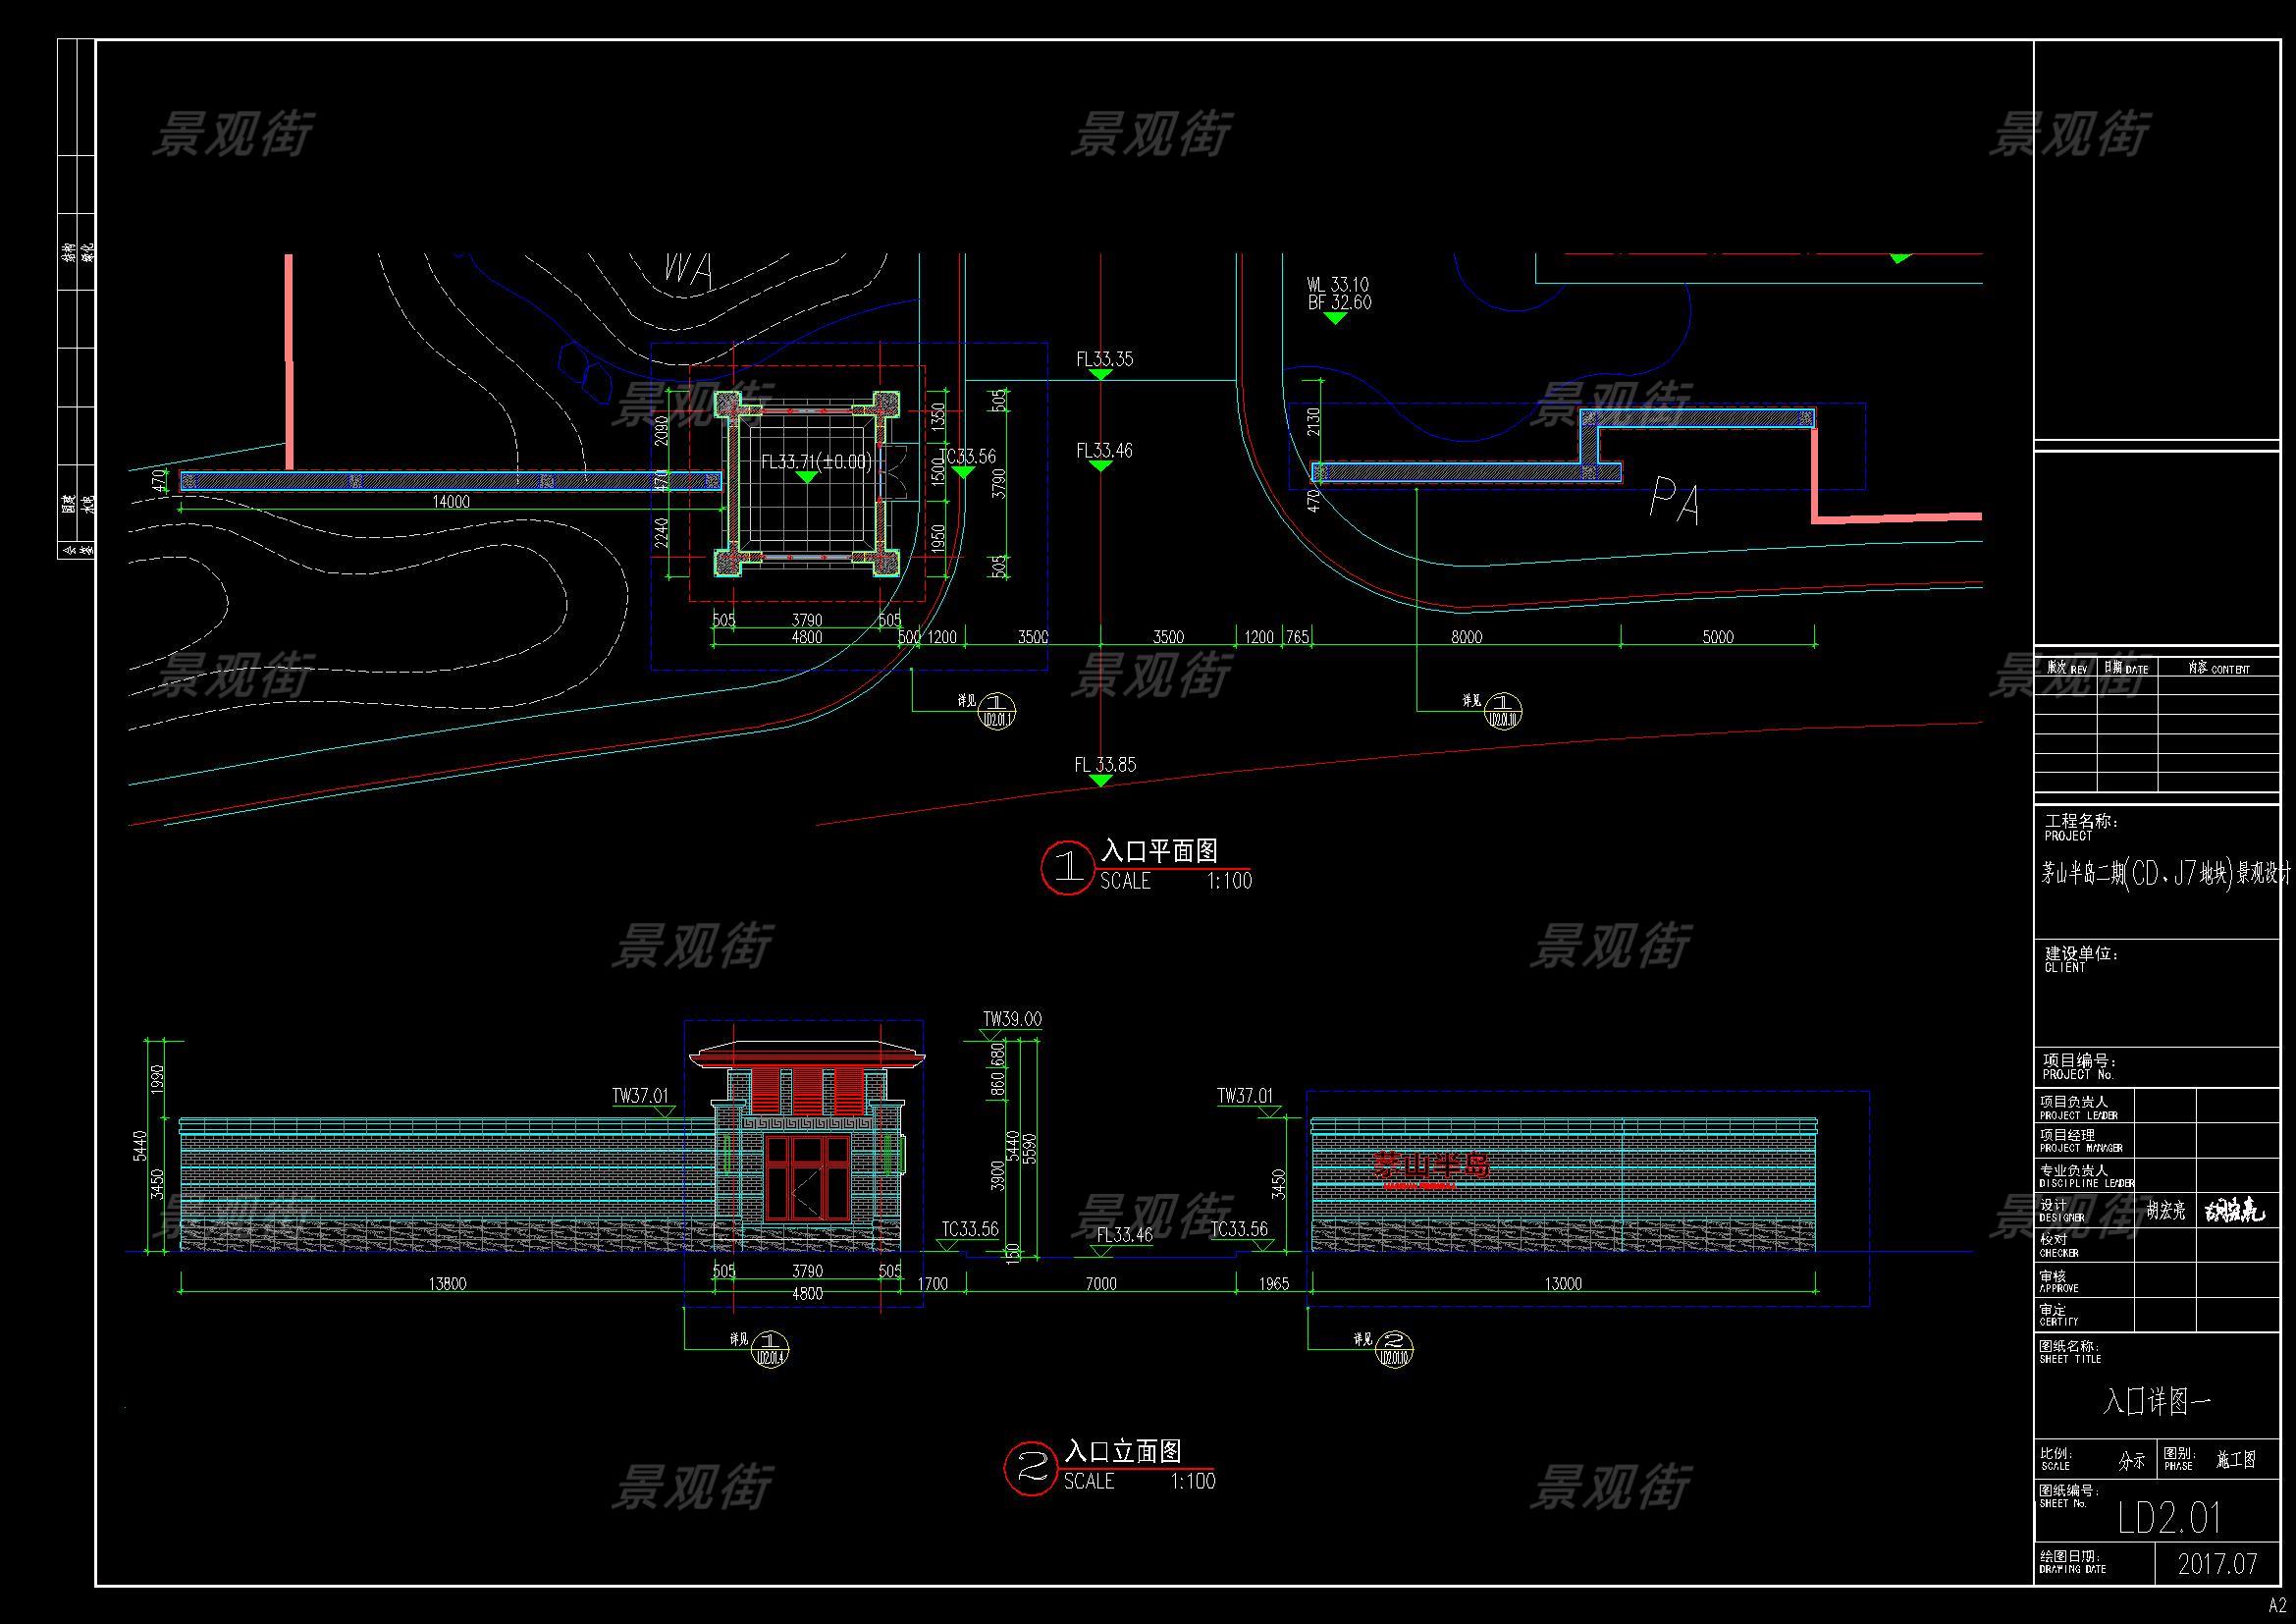Screen dimensions: 2296x1624
Task: Select the 入口立面图 elevation title text
Action: [1123, 1451]
